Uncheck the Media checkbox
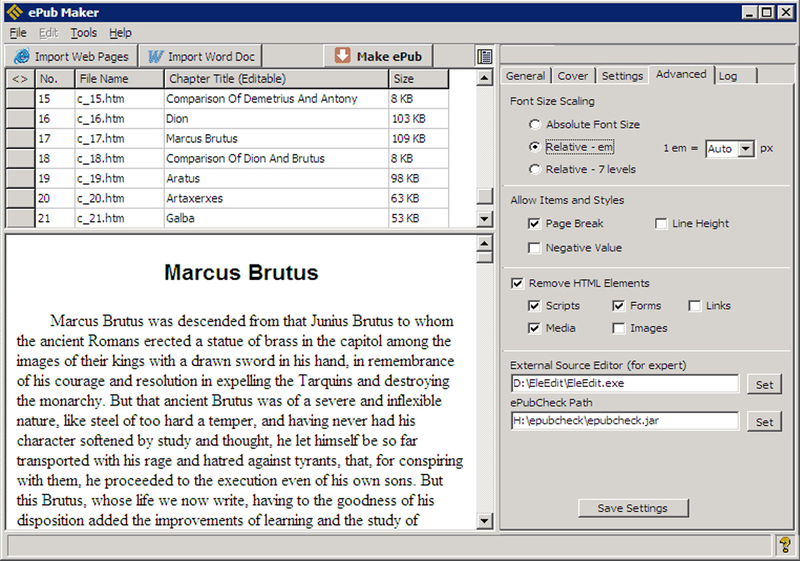 534,328
